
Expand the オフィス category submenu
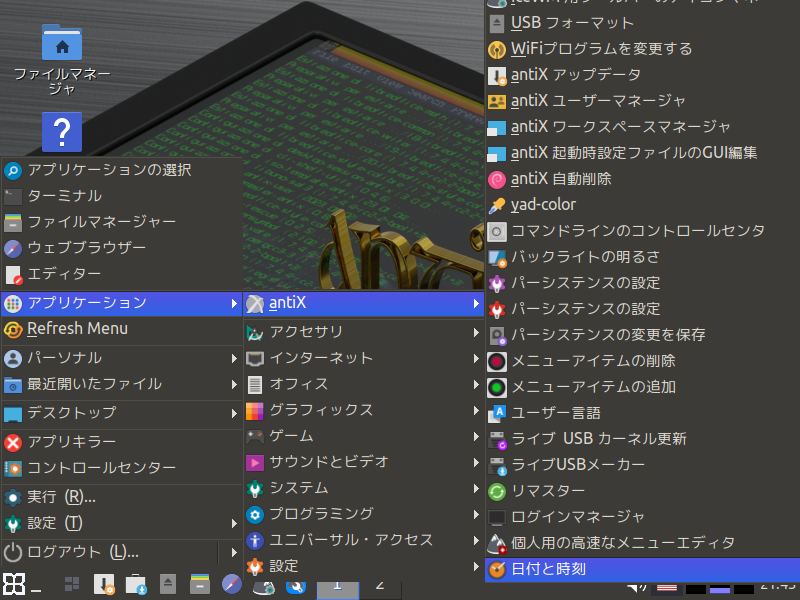[364, 385]
